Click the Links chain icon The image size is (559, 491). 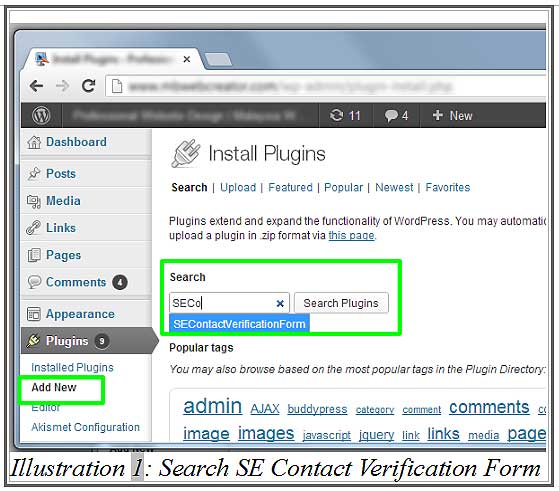[33, 228]
